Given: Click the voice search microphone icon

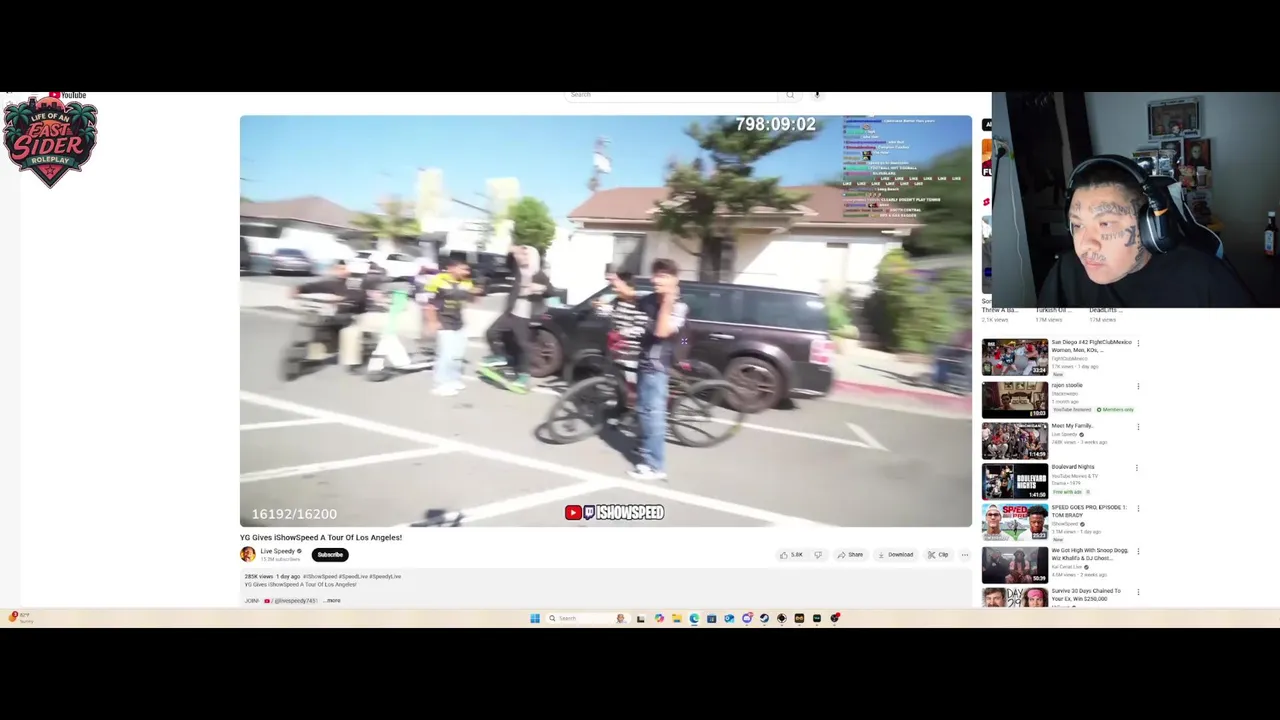Looking at the screenshot, I should 817,95.
